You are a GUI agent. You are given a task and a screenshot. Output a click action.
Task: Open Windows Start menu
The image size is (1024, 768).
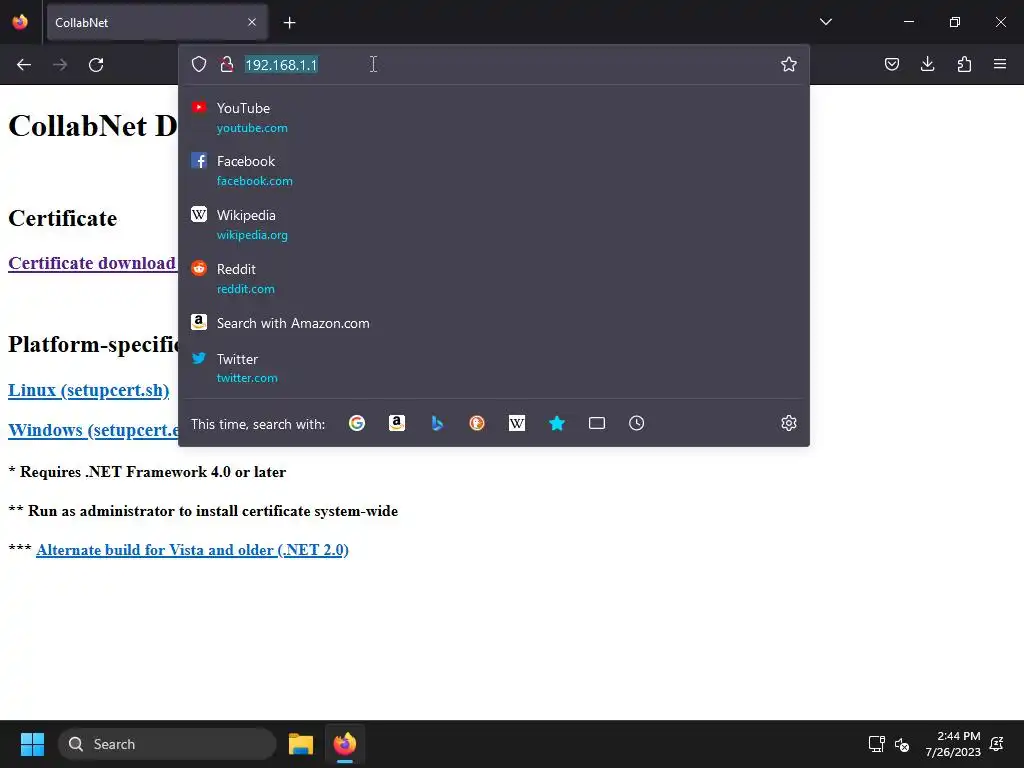(32, 744)
